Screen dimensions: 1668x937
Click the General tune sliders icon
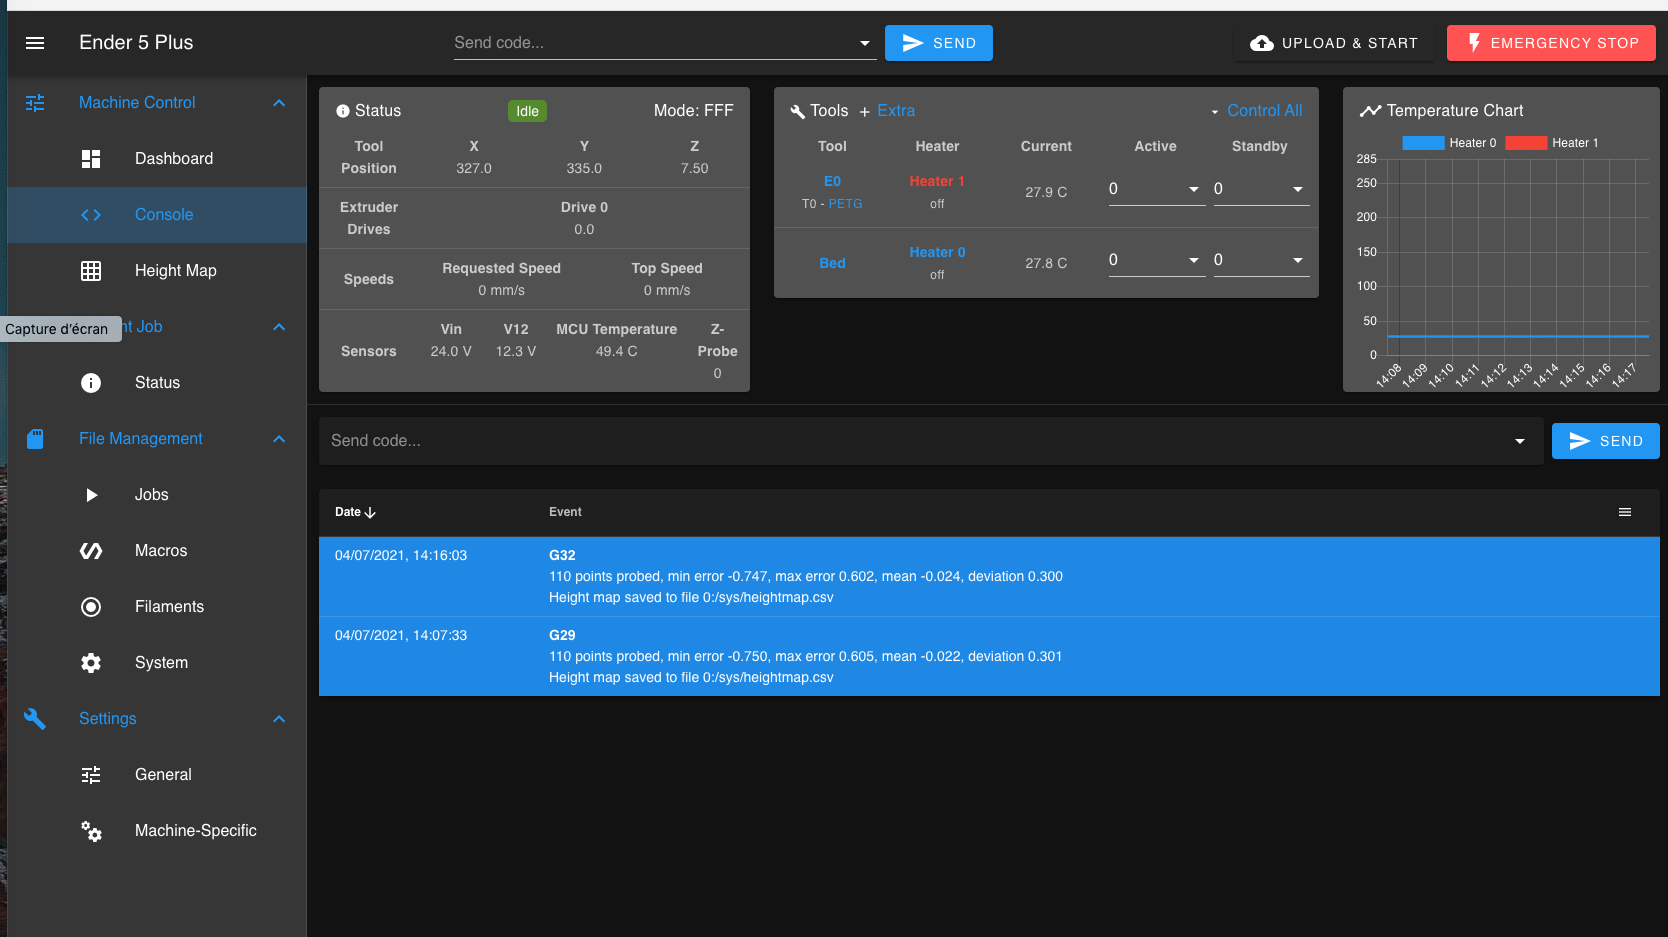click(x=91, y=775)
